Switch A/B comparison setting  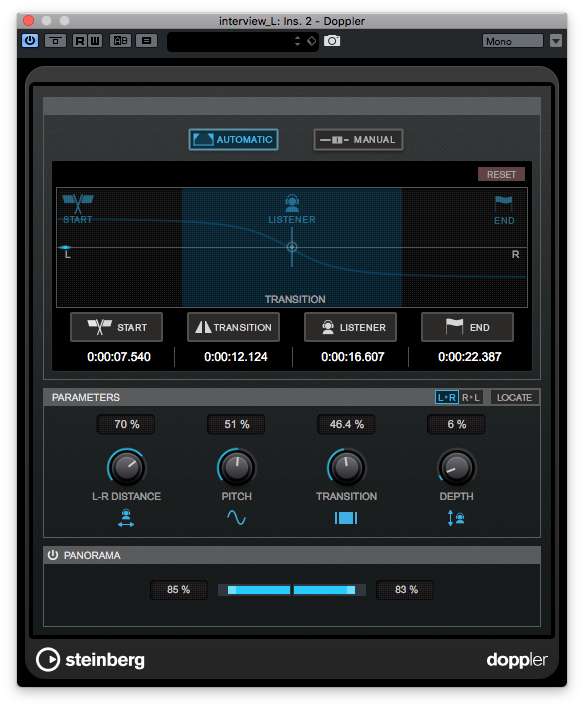point(120,41)
